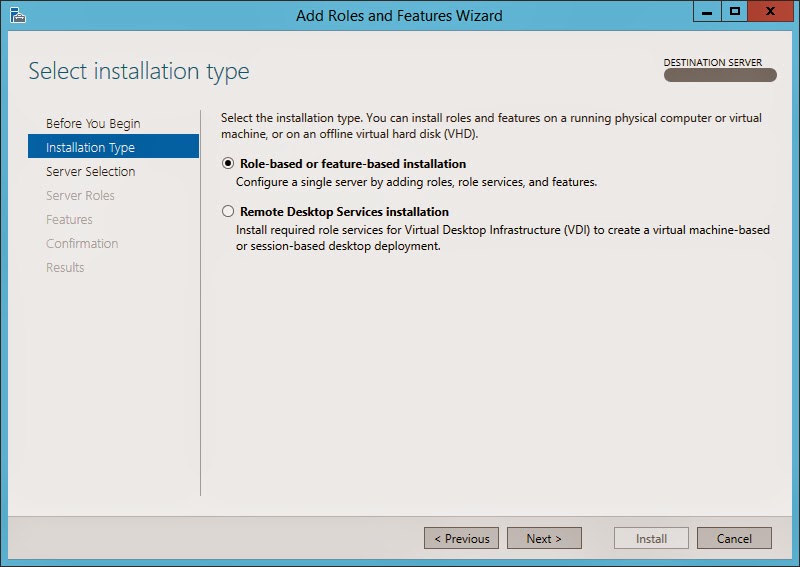
Task: Proceed with the Next button
Action: click(543, 538)
